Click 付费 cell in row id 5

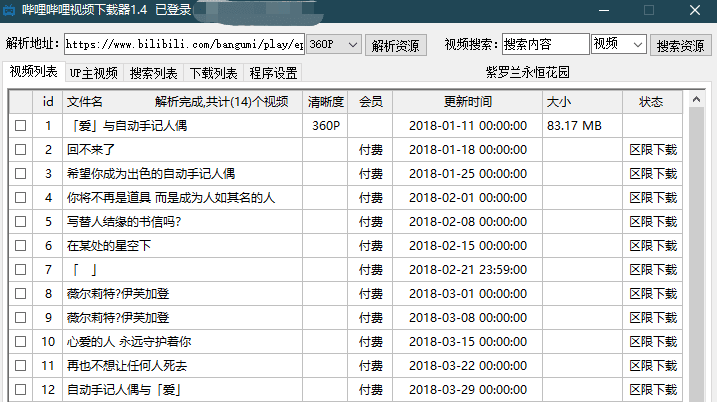pyautogui.click(x=370, y=222)
